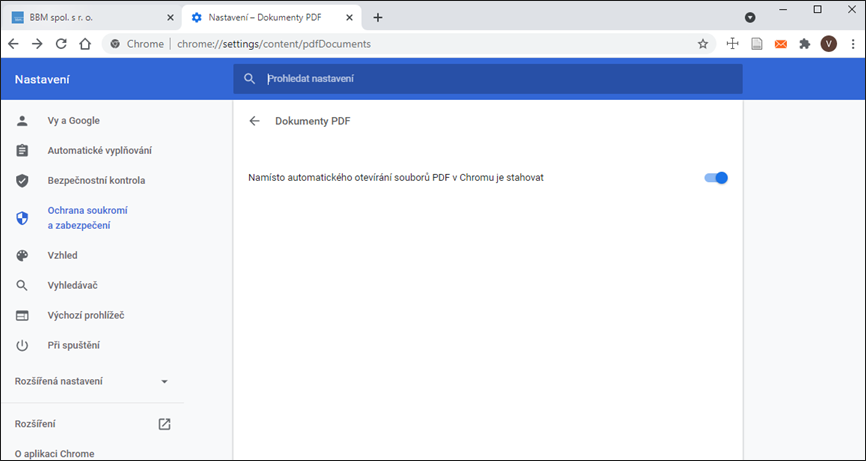
Task: Open the orange mail extension icon
Action: tap(780, 44)
